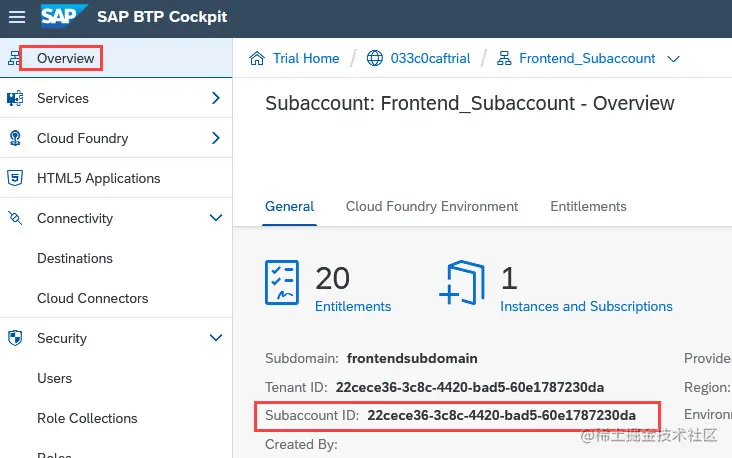
Task: Expand the Services menu chevron
Action: point(216,98)
